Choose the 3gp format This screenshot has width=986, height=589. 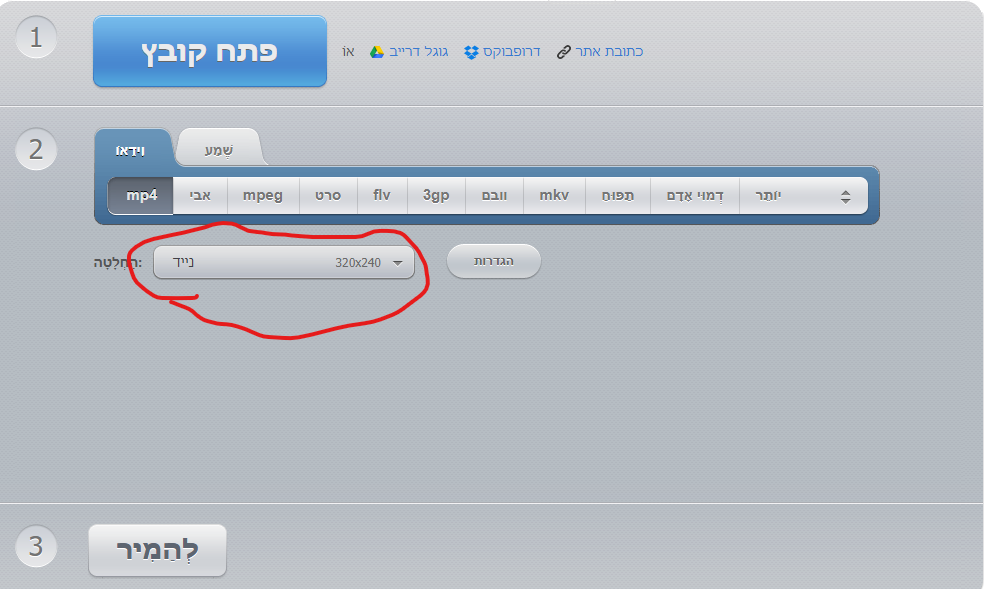point(436,195)
